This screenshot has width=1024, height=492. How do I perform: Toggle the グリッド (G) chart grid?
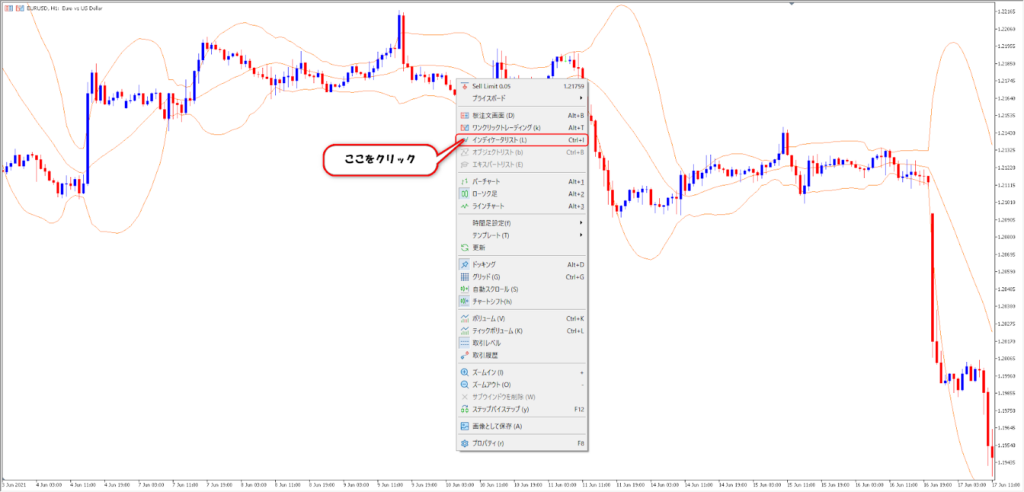click(522, 277)
